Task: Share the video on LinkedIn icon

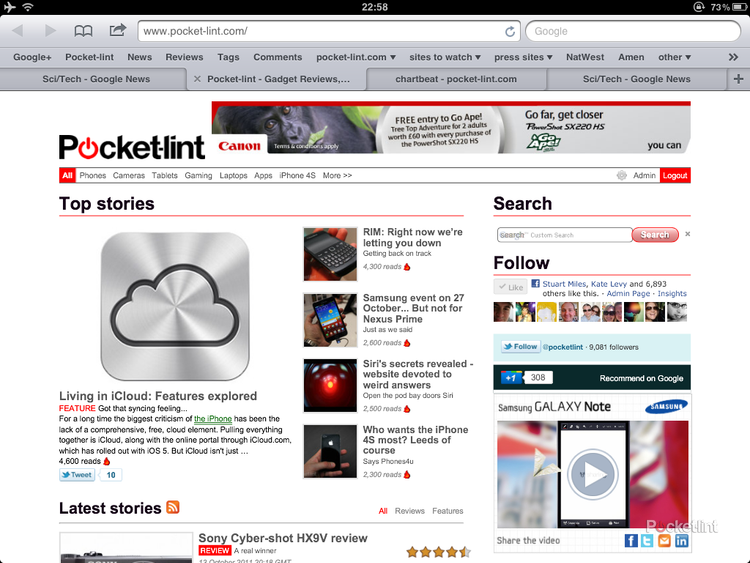Action: tap(682, 541)
